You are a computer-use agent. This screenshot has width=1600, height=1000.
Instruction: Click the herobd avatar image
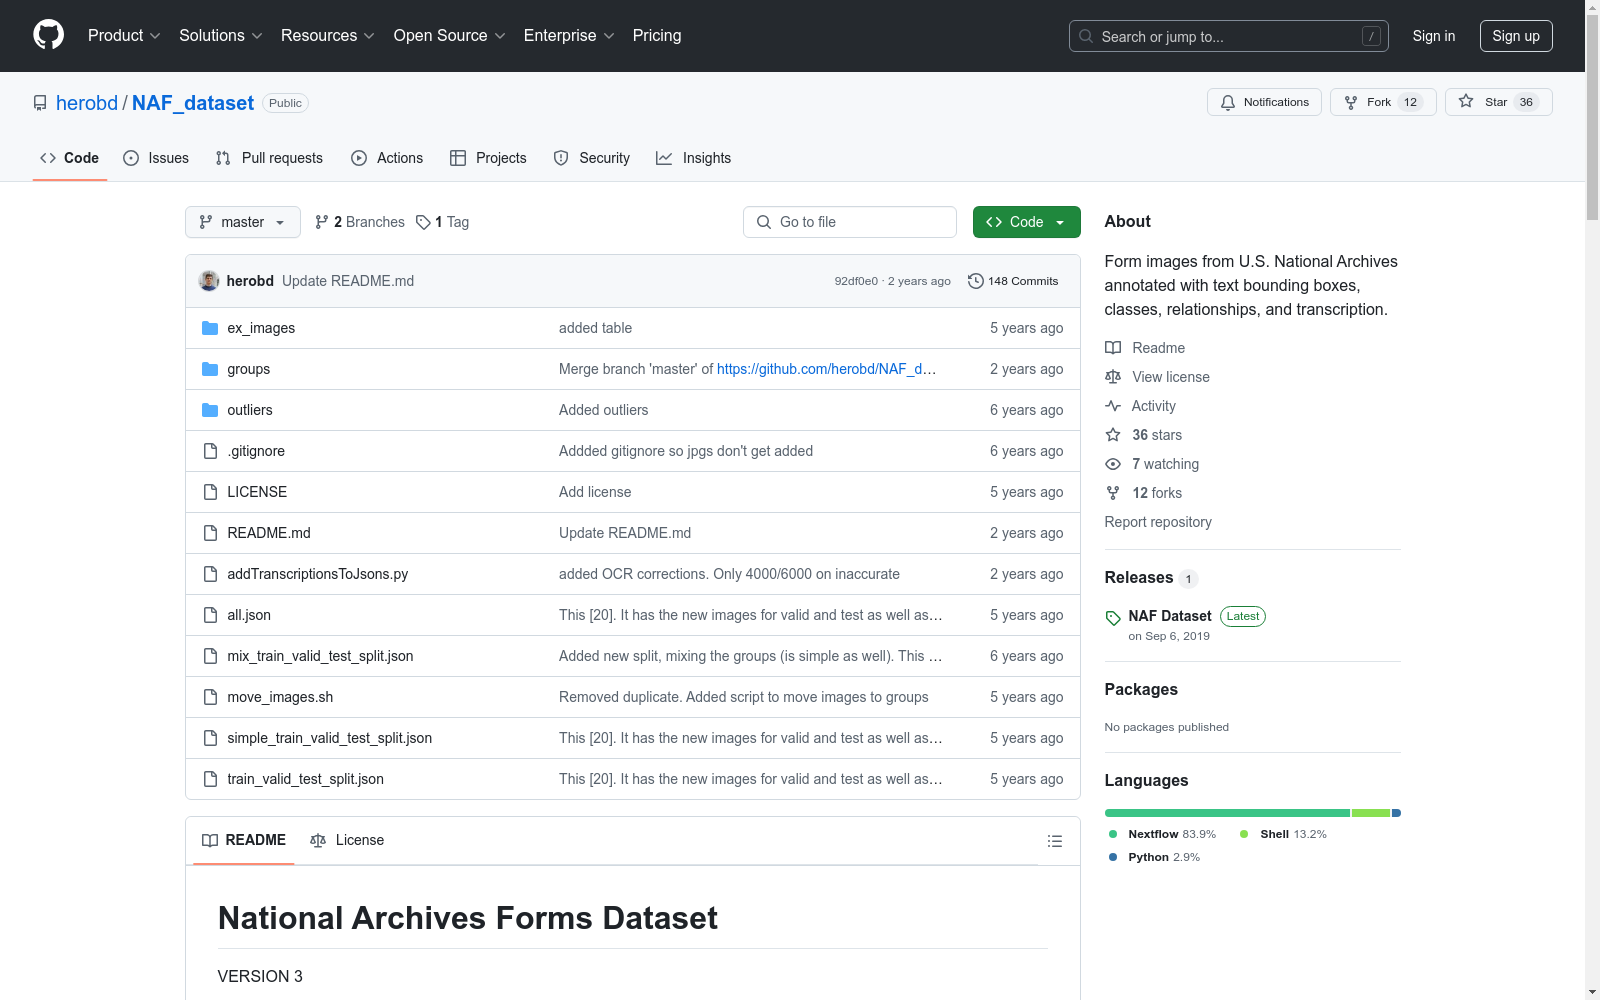coord(209,281)
